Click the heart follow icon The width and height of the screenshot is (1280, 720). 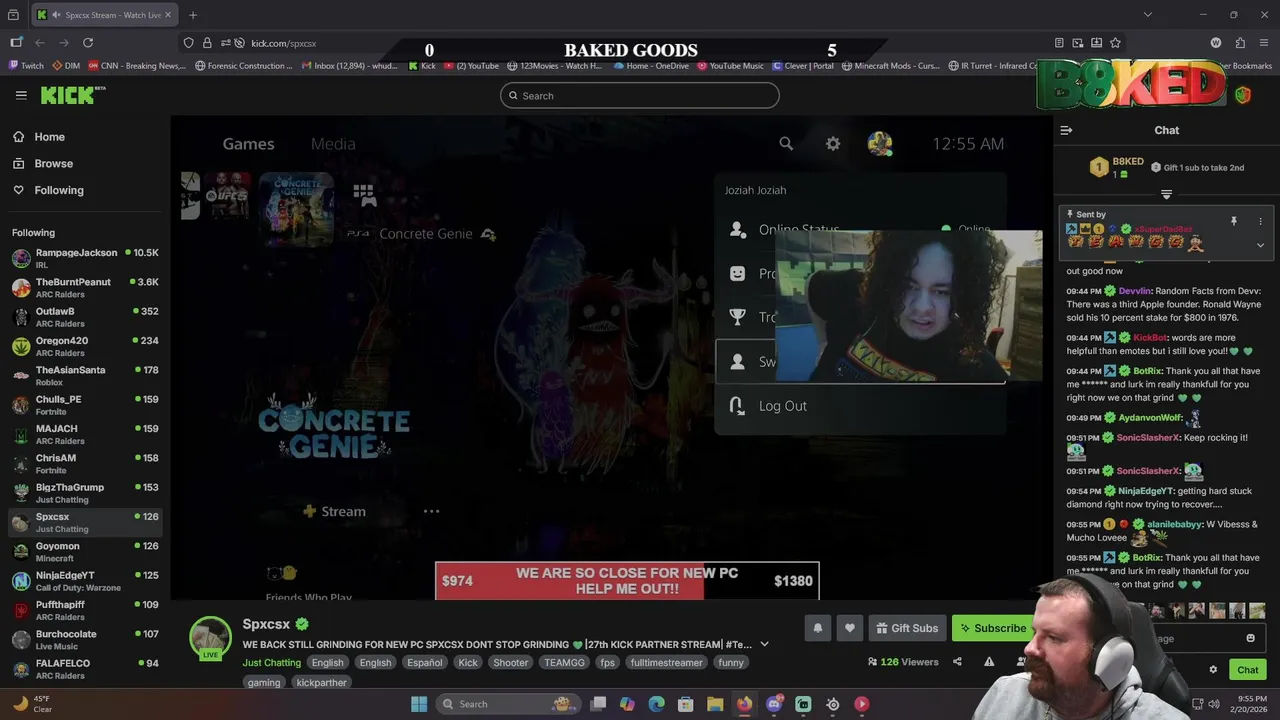(850, 628)
